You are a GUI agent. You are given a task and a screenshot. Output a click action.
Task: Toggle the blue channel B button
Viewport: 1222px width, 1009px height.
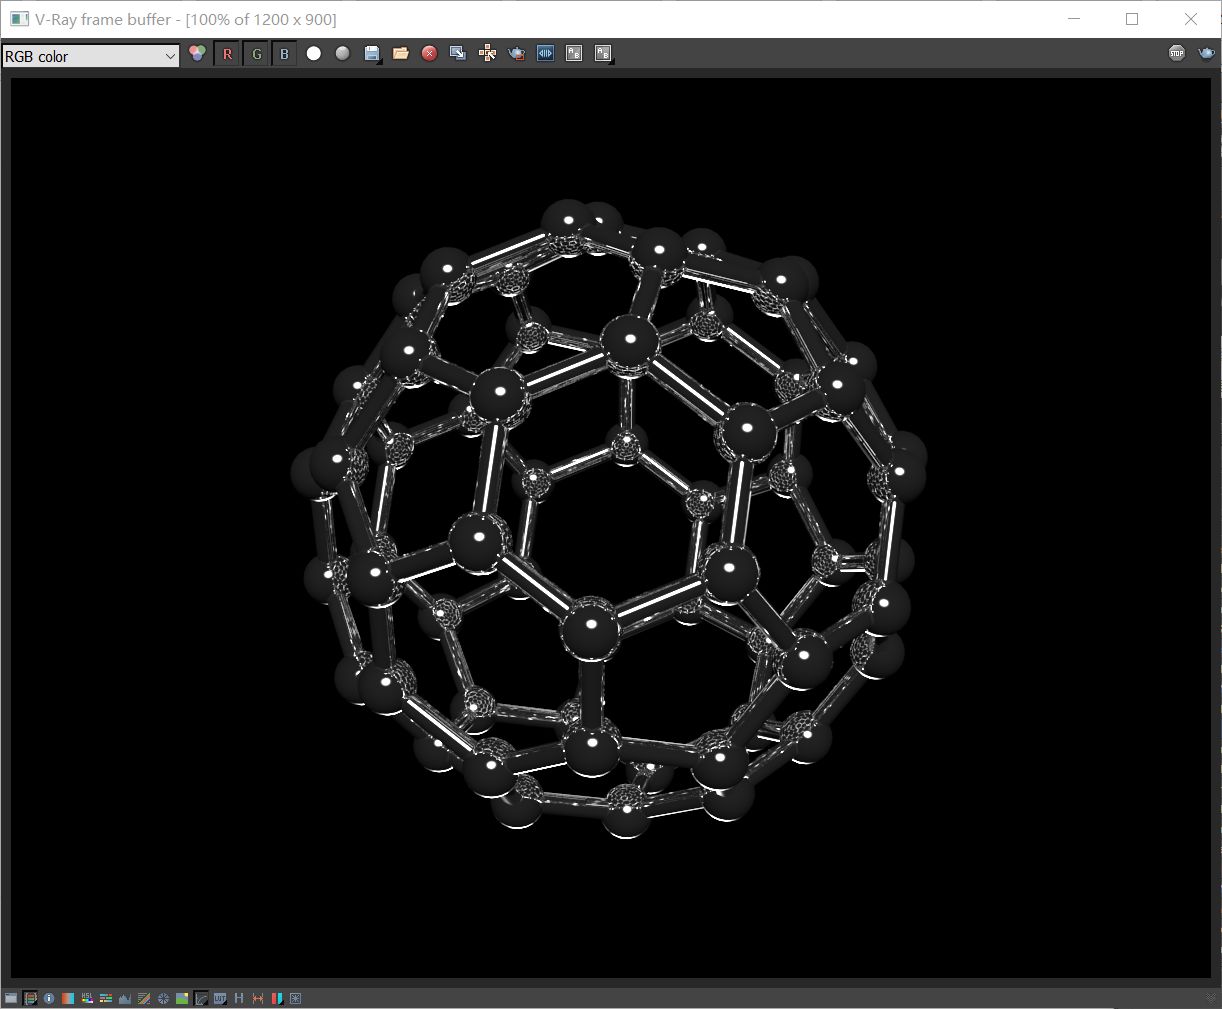(284, 54)
